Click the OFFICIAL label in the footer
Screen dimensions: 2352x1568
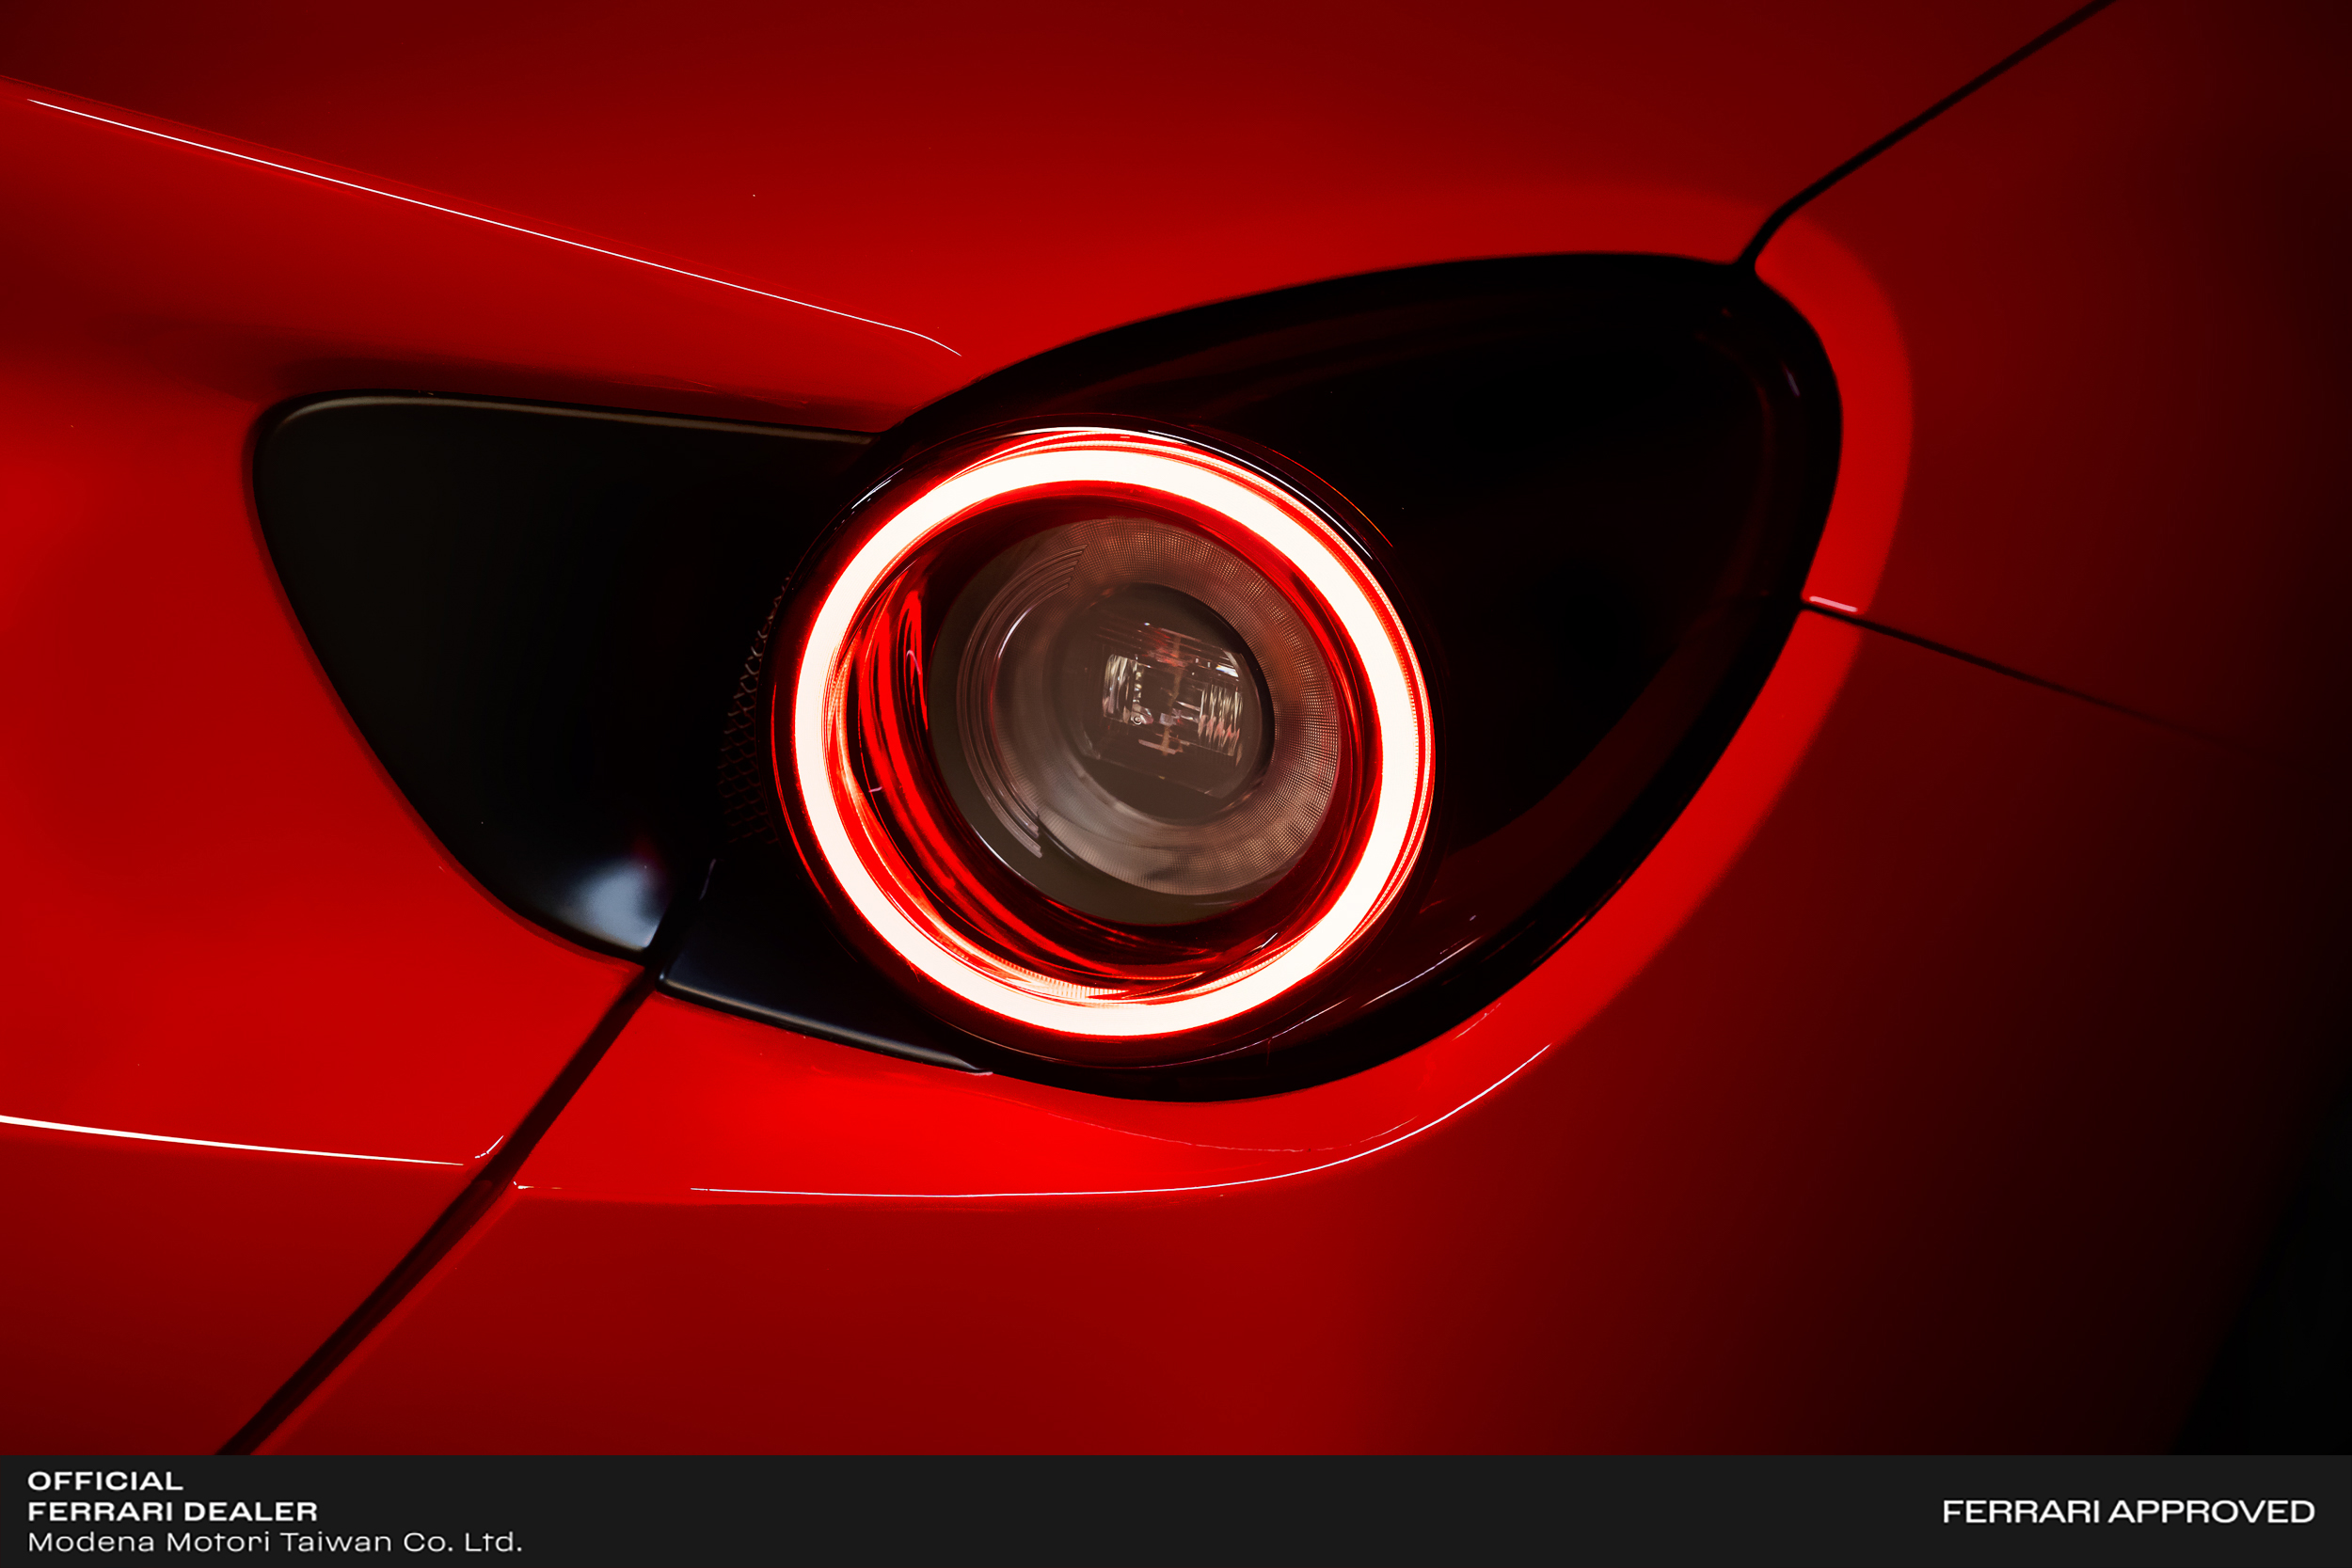[x=105, y=1481]
